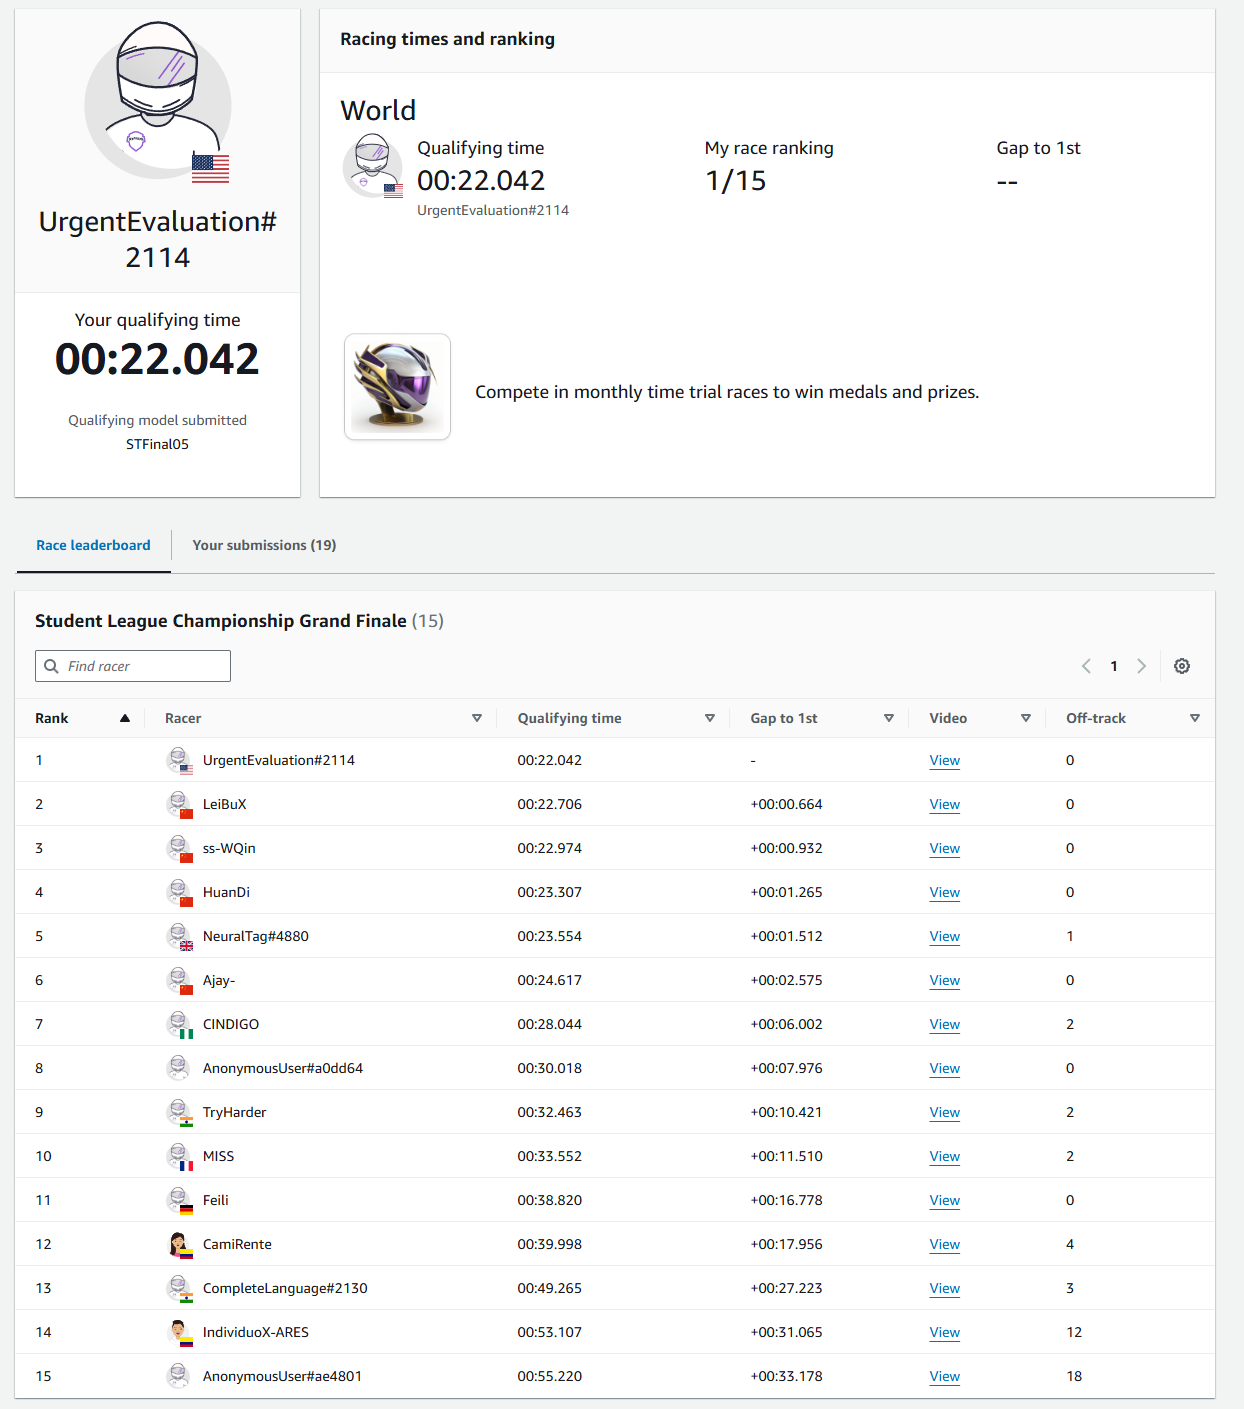This screenshot has height=1409, width=1244.
Task: Click TryHarder racer avatar
Action: click(x=179, y=1112)
